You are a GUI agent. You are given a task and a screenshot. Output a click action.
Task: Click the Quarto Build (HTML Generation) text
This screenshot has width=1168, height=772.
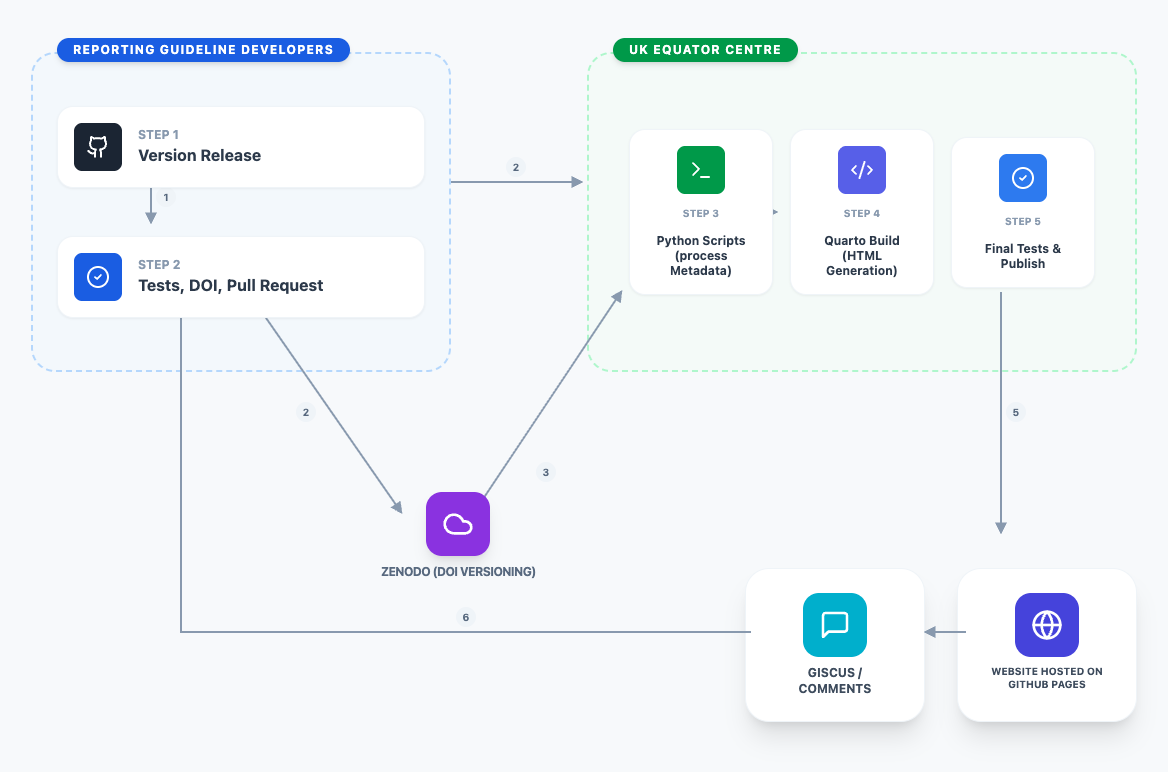point(861,256)
